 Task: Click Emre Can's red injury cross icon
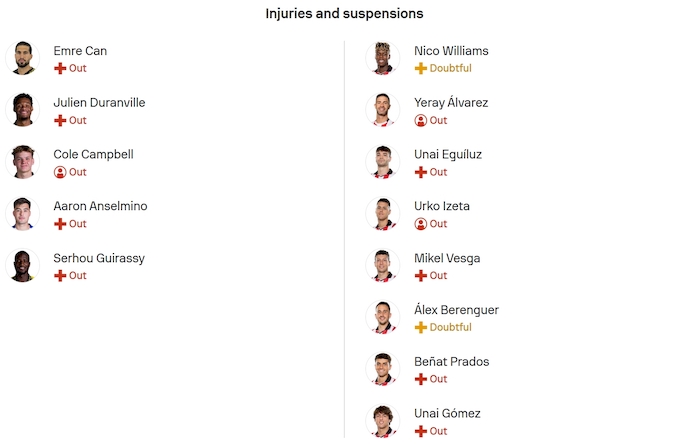[x=60, y=68]
